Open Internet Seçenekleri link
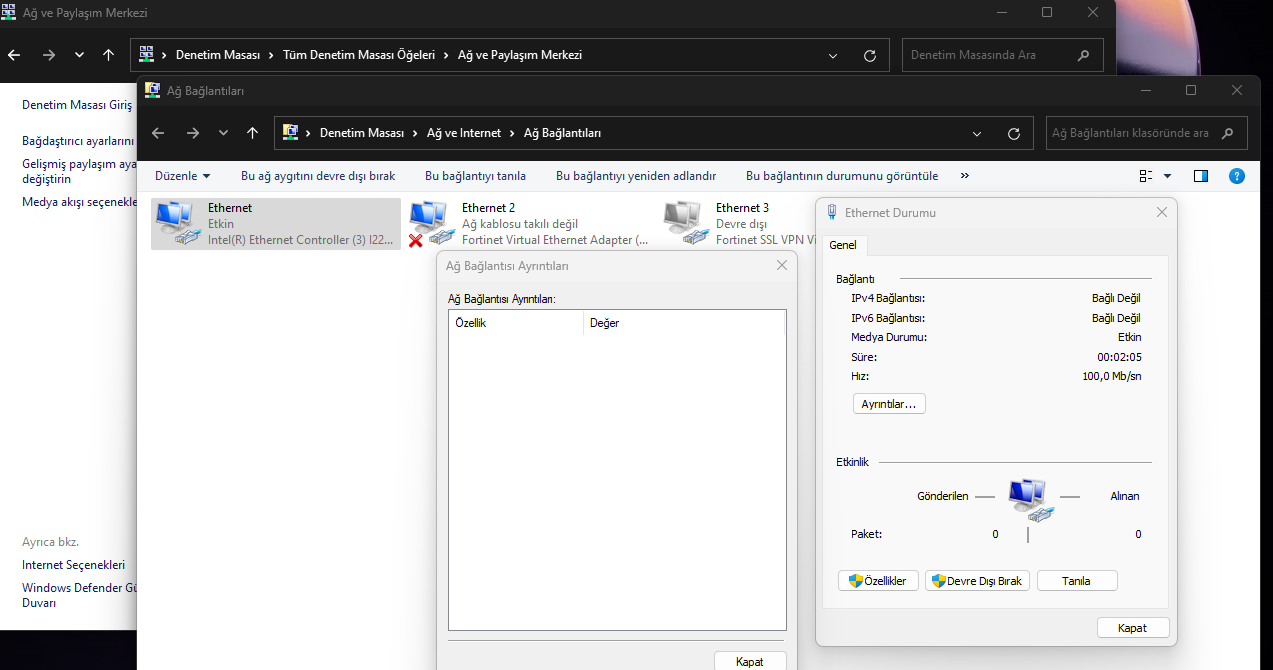 [74, 565]
